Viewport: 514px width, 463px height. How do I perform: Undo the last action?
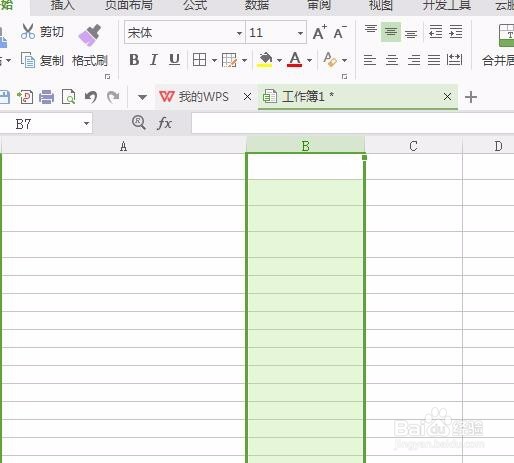point(90,97)
